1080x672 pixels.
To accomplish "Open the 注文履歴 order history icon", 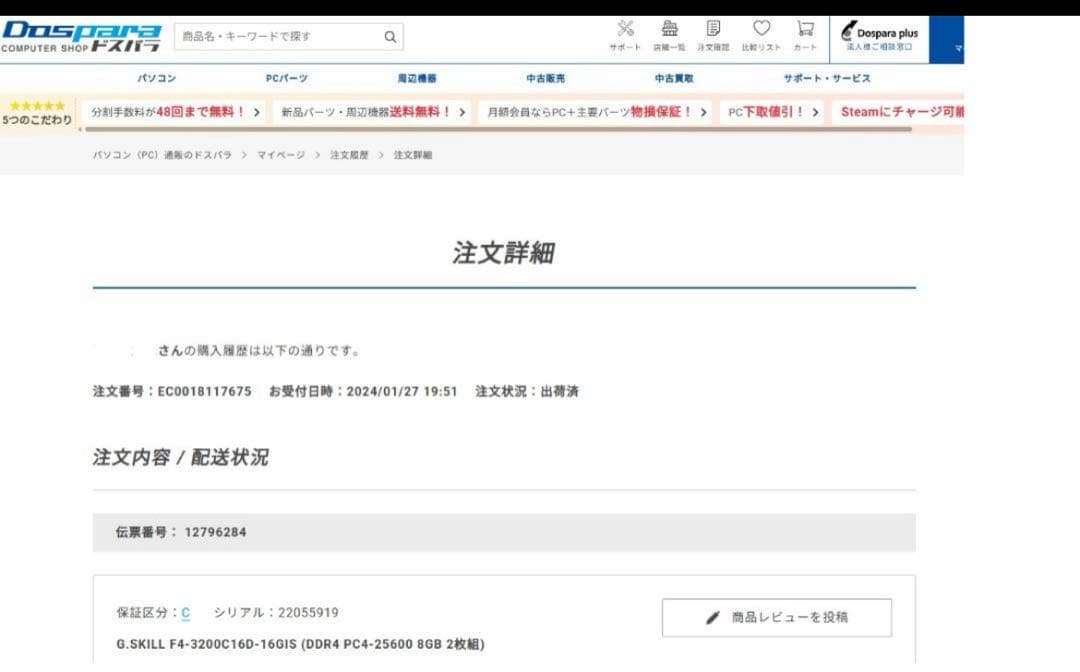I will [x=713, y=35].
